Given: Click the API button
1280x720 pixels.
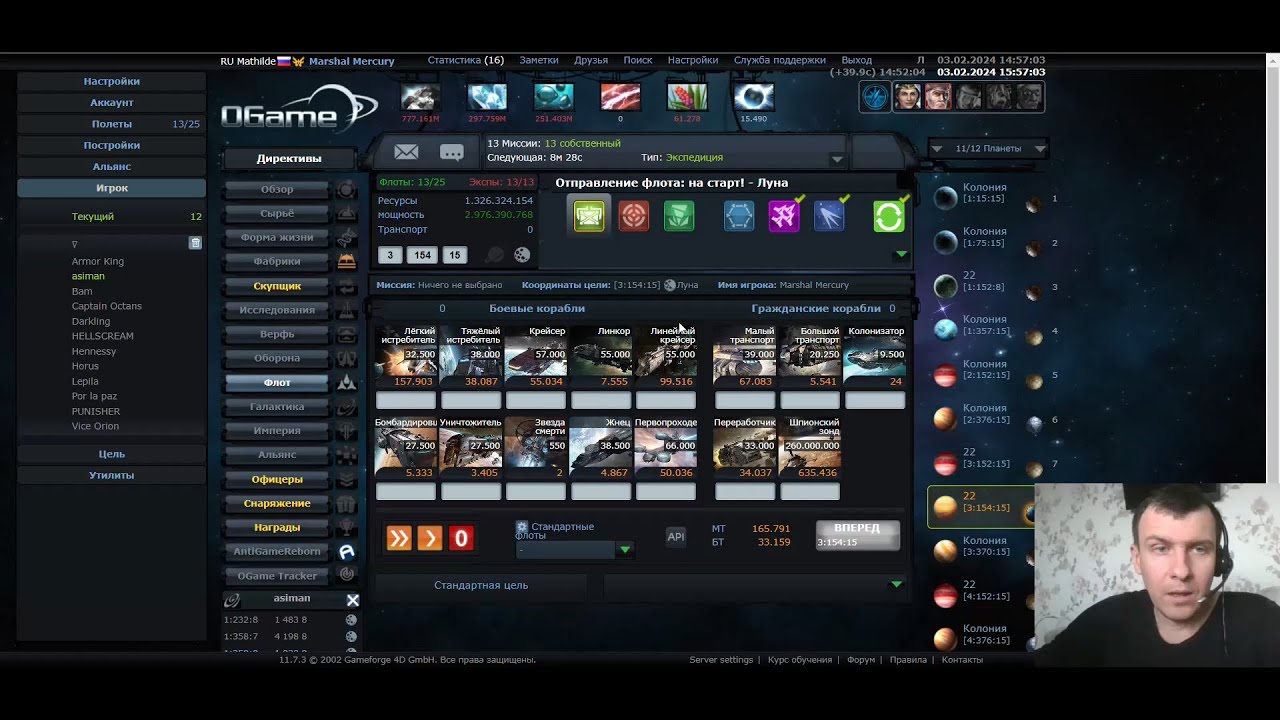Looking at the screenshot, I should [676, 537].
